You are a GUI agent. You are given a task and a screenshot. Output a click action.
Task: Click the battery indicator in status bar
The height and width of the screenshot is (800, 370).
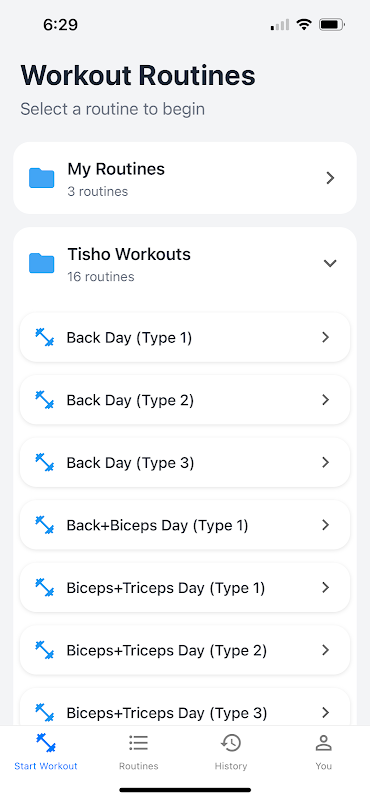332,24
